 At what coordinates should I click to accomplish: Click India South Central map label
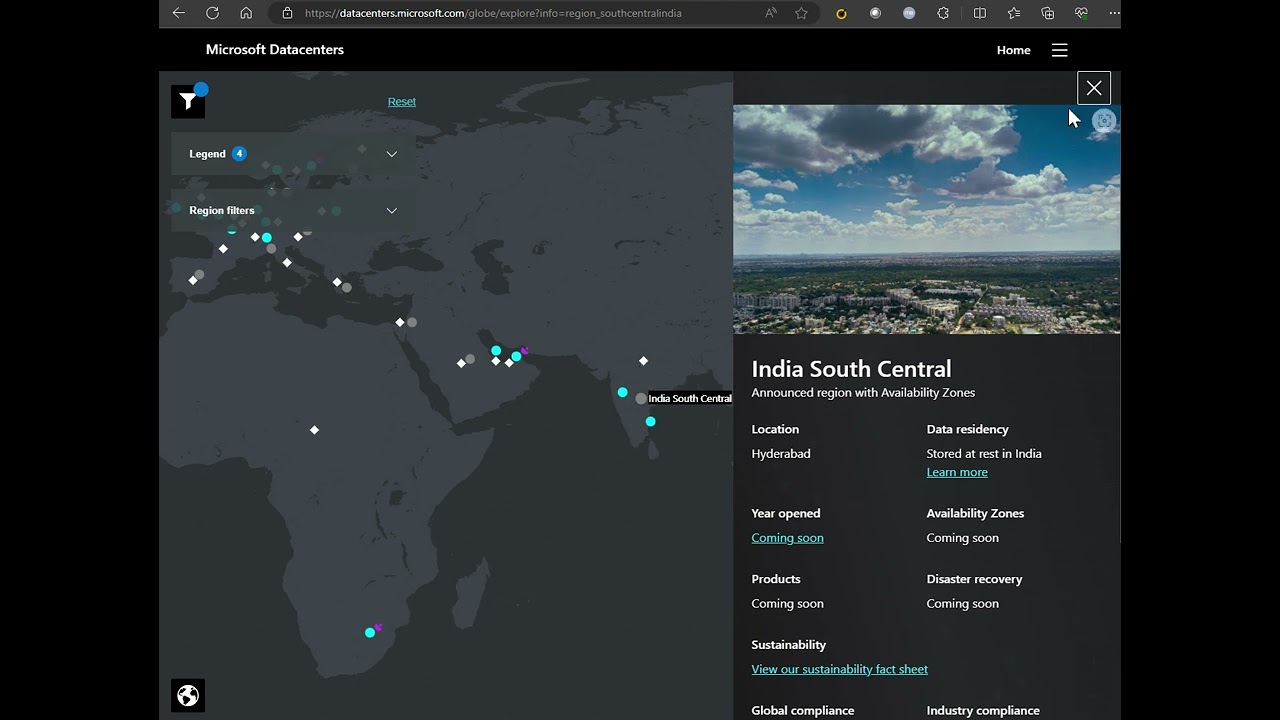690,398
